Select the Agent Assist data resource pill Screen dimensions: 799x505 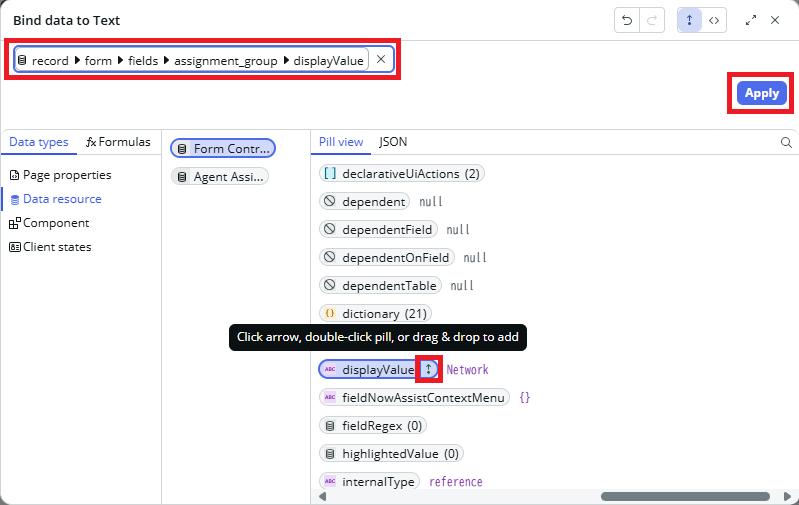221,177
